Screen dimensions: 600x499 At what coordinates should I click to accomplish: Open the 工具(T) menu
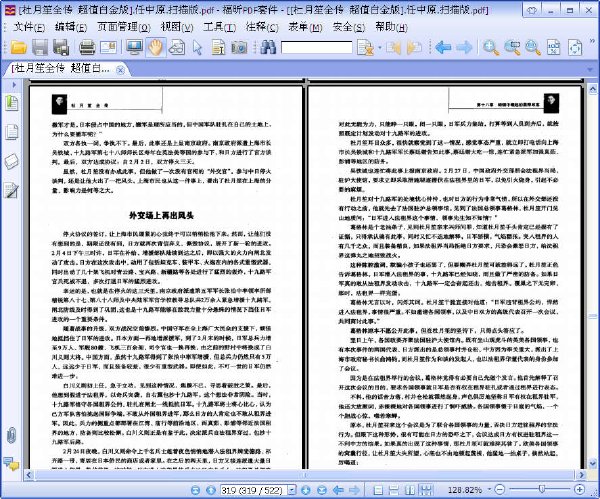219,27
